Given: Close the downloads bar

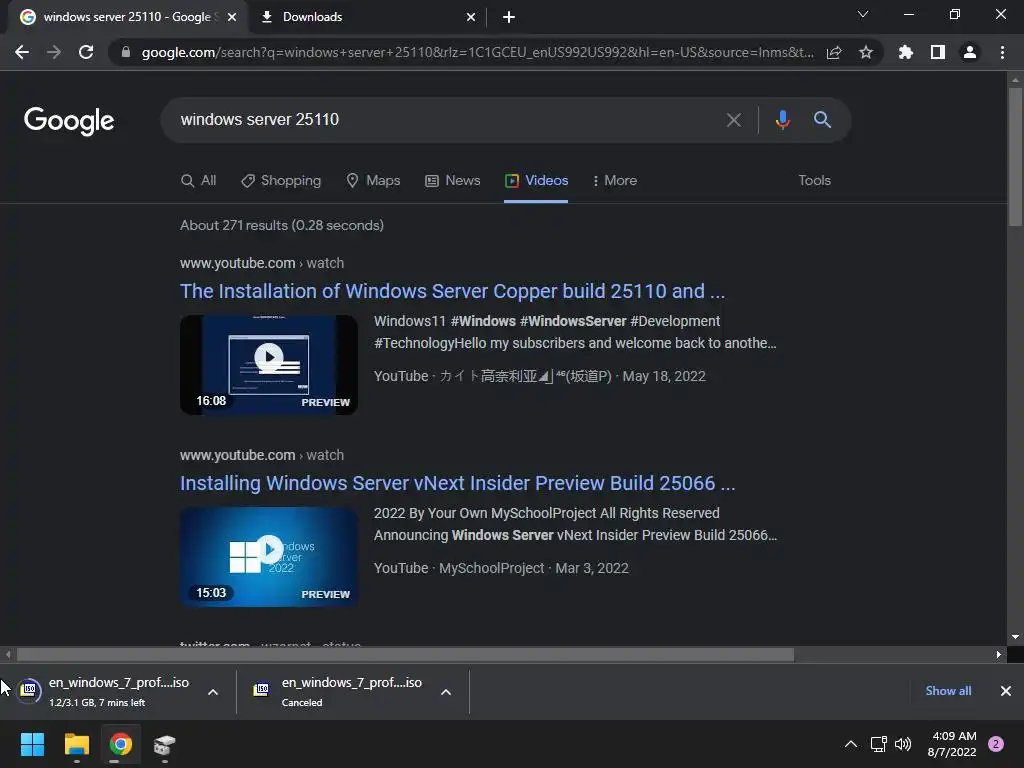Looking at the screenshot, I should 1006,691.
